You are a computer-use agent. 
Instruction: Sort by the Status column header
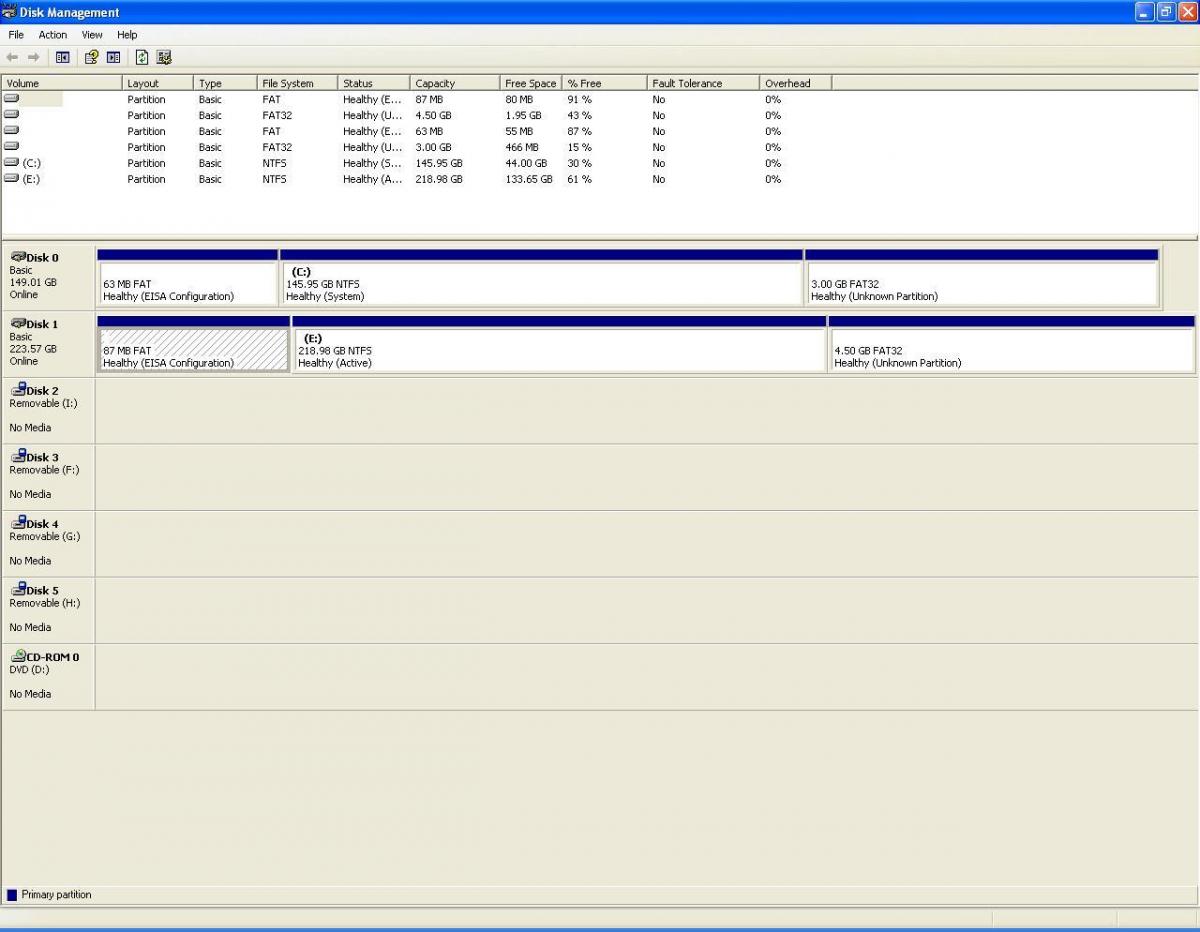point(374,83)
